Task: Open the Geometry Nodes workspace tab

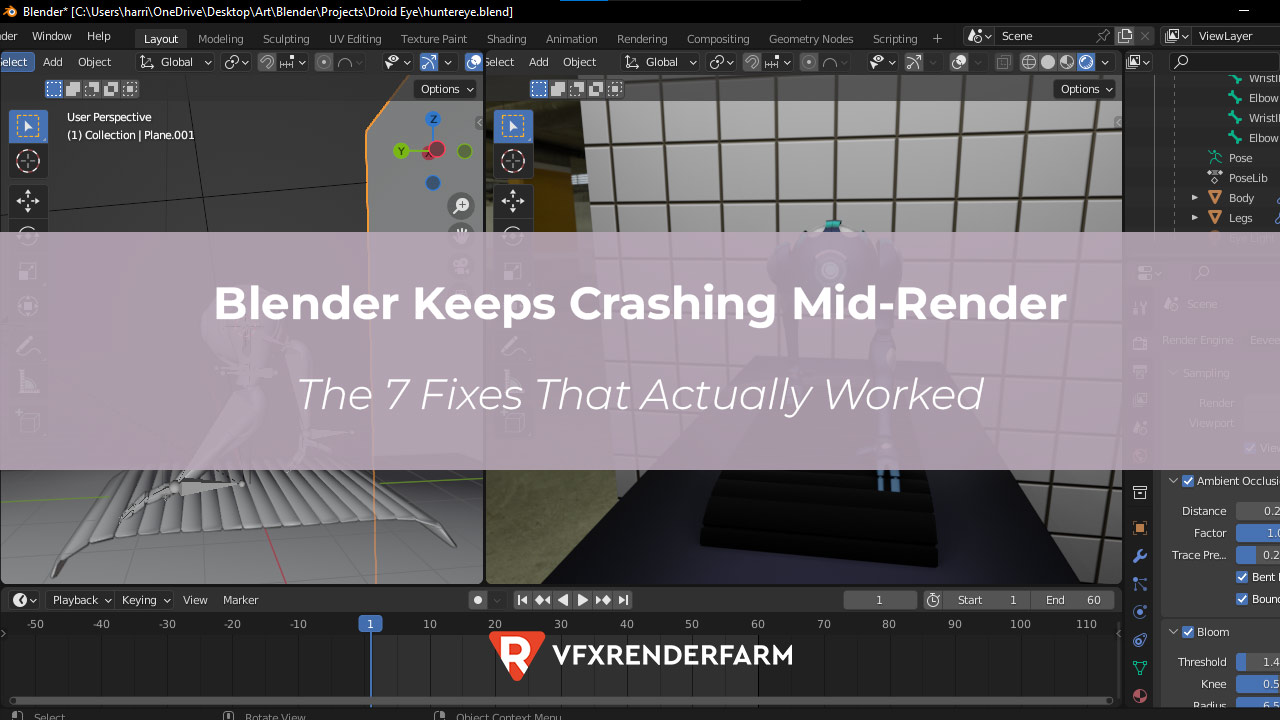Action: 811,39
